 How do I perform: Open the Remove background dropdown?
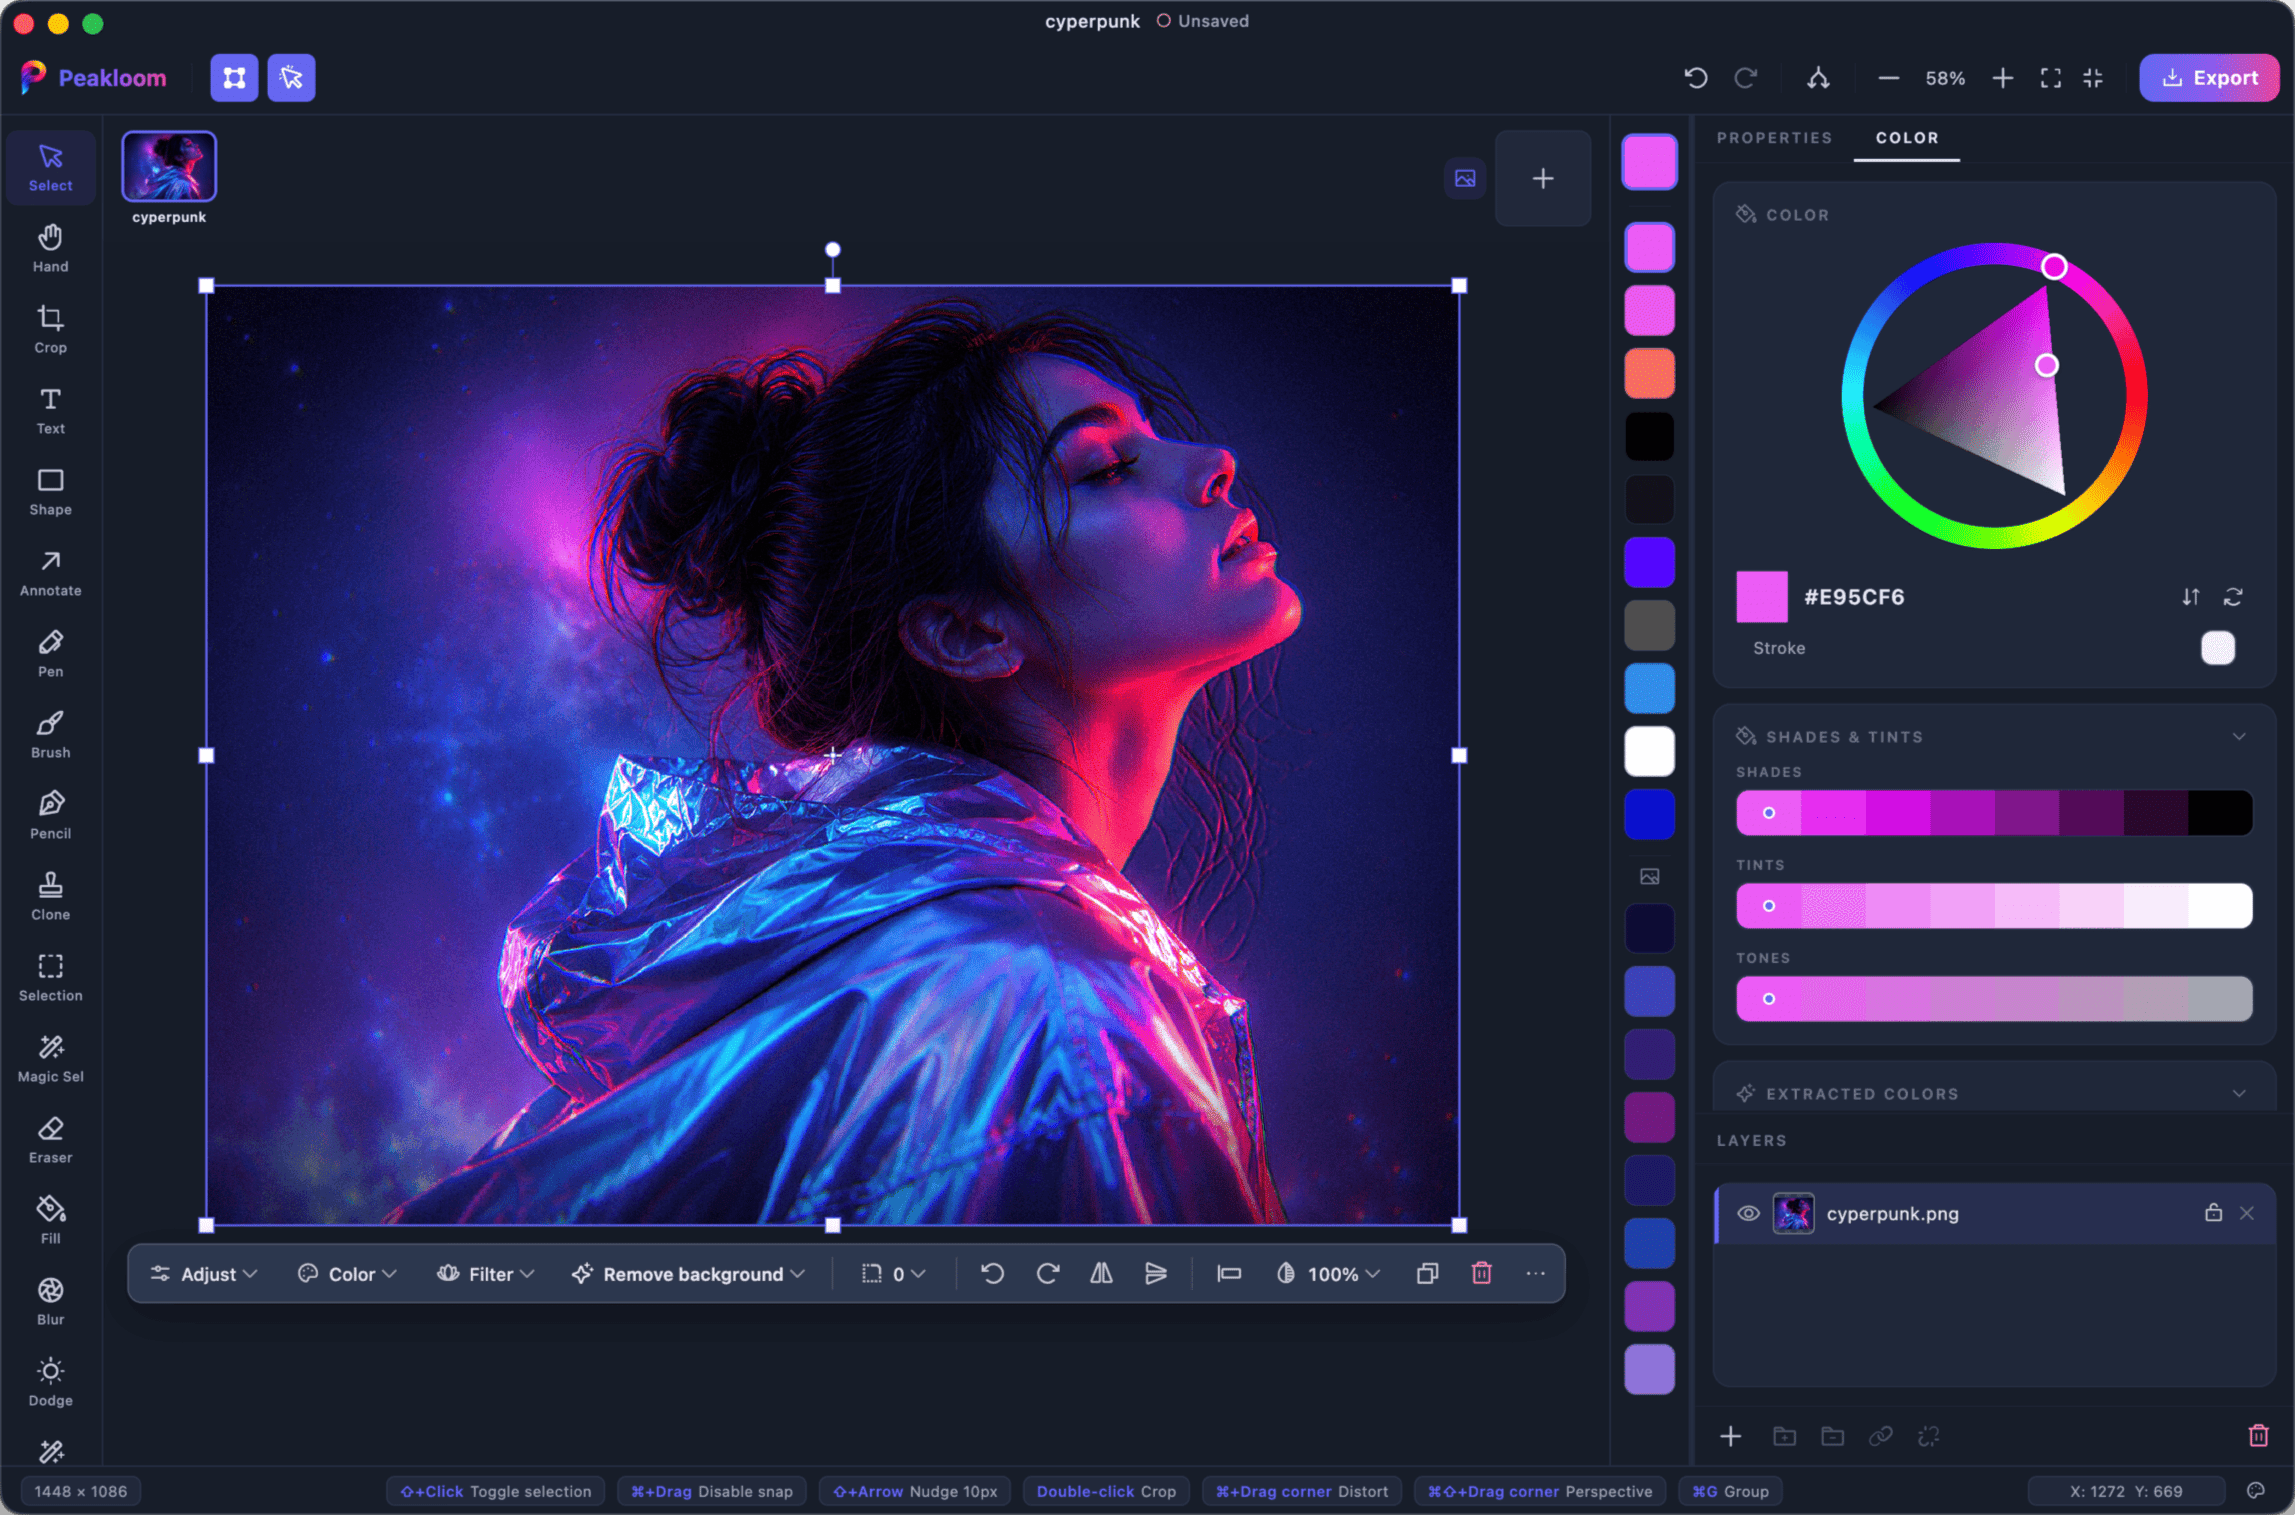pos(688,1273)
